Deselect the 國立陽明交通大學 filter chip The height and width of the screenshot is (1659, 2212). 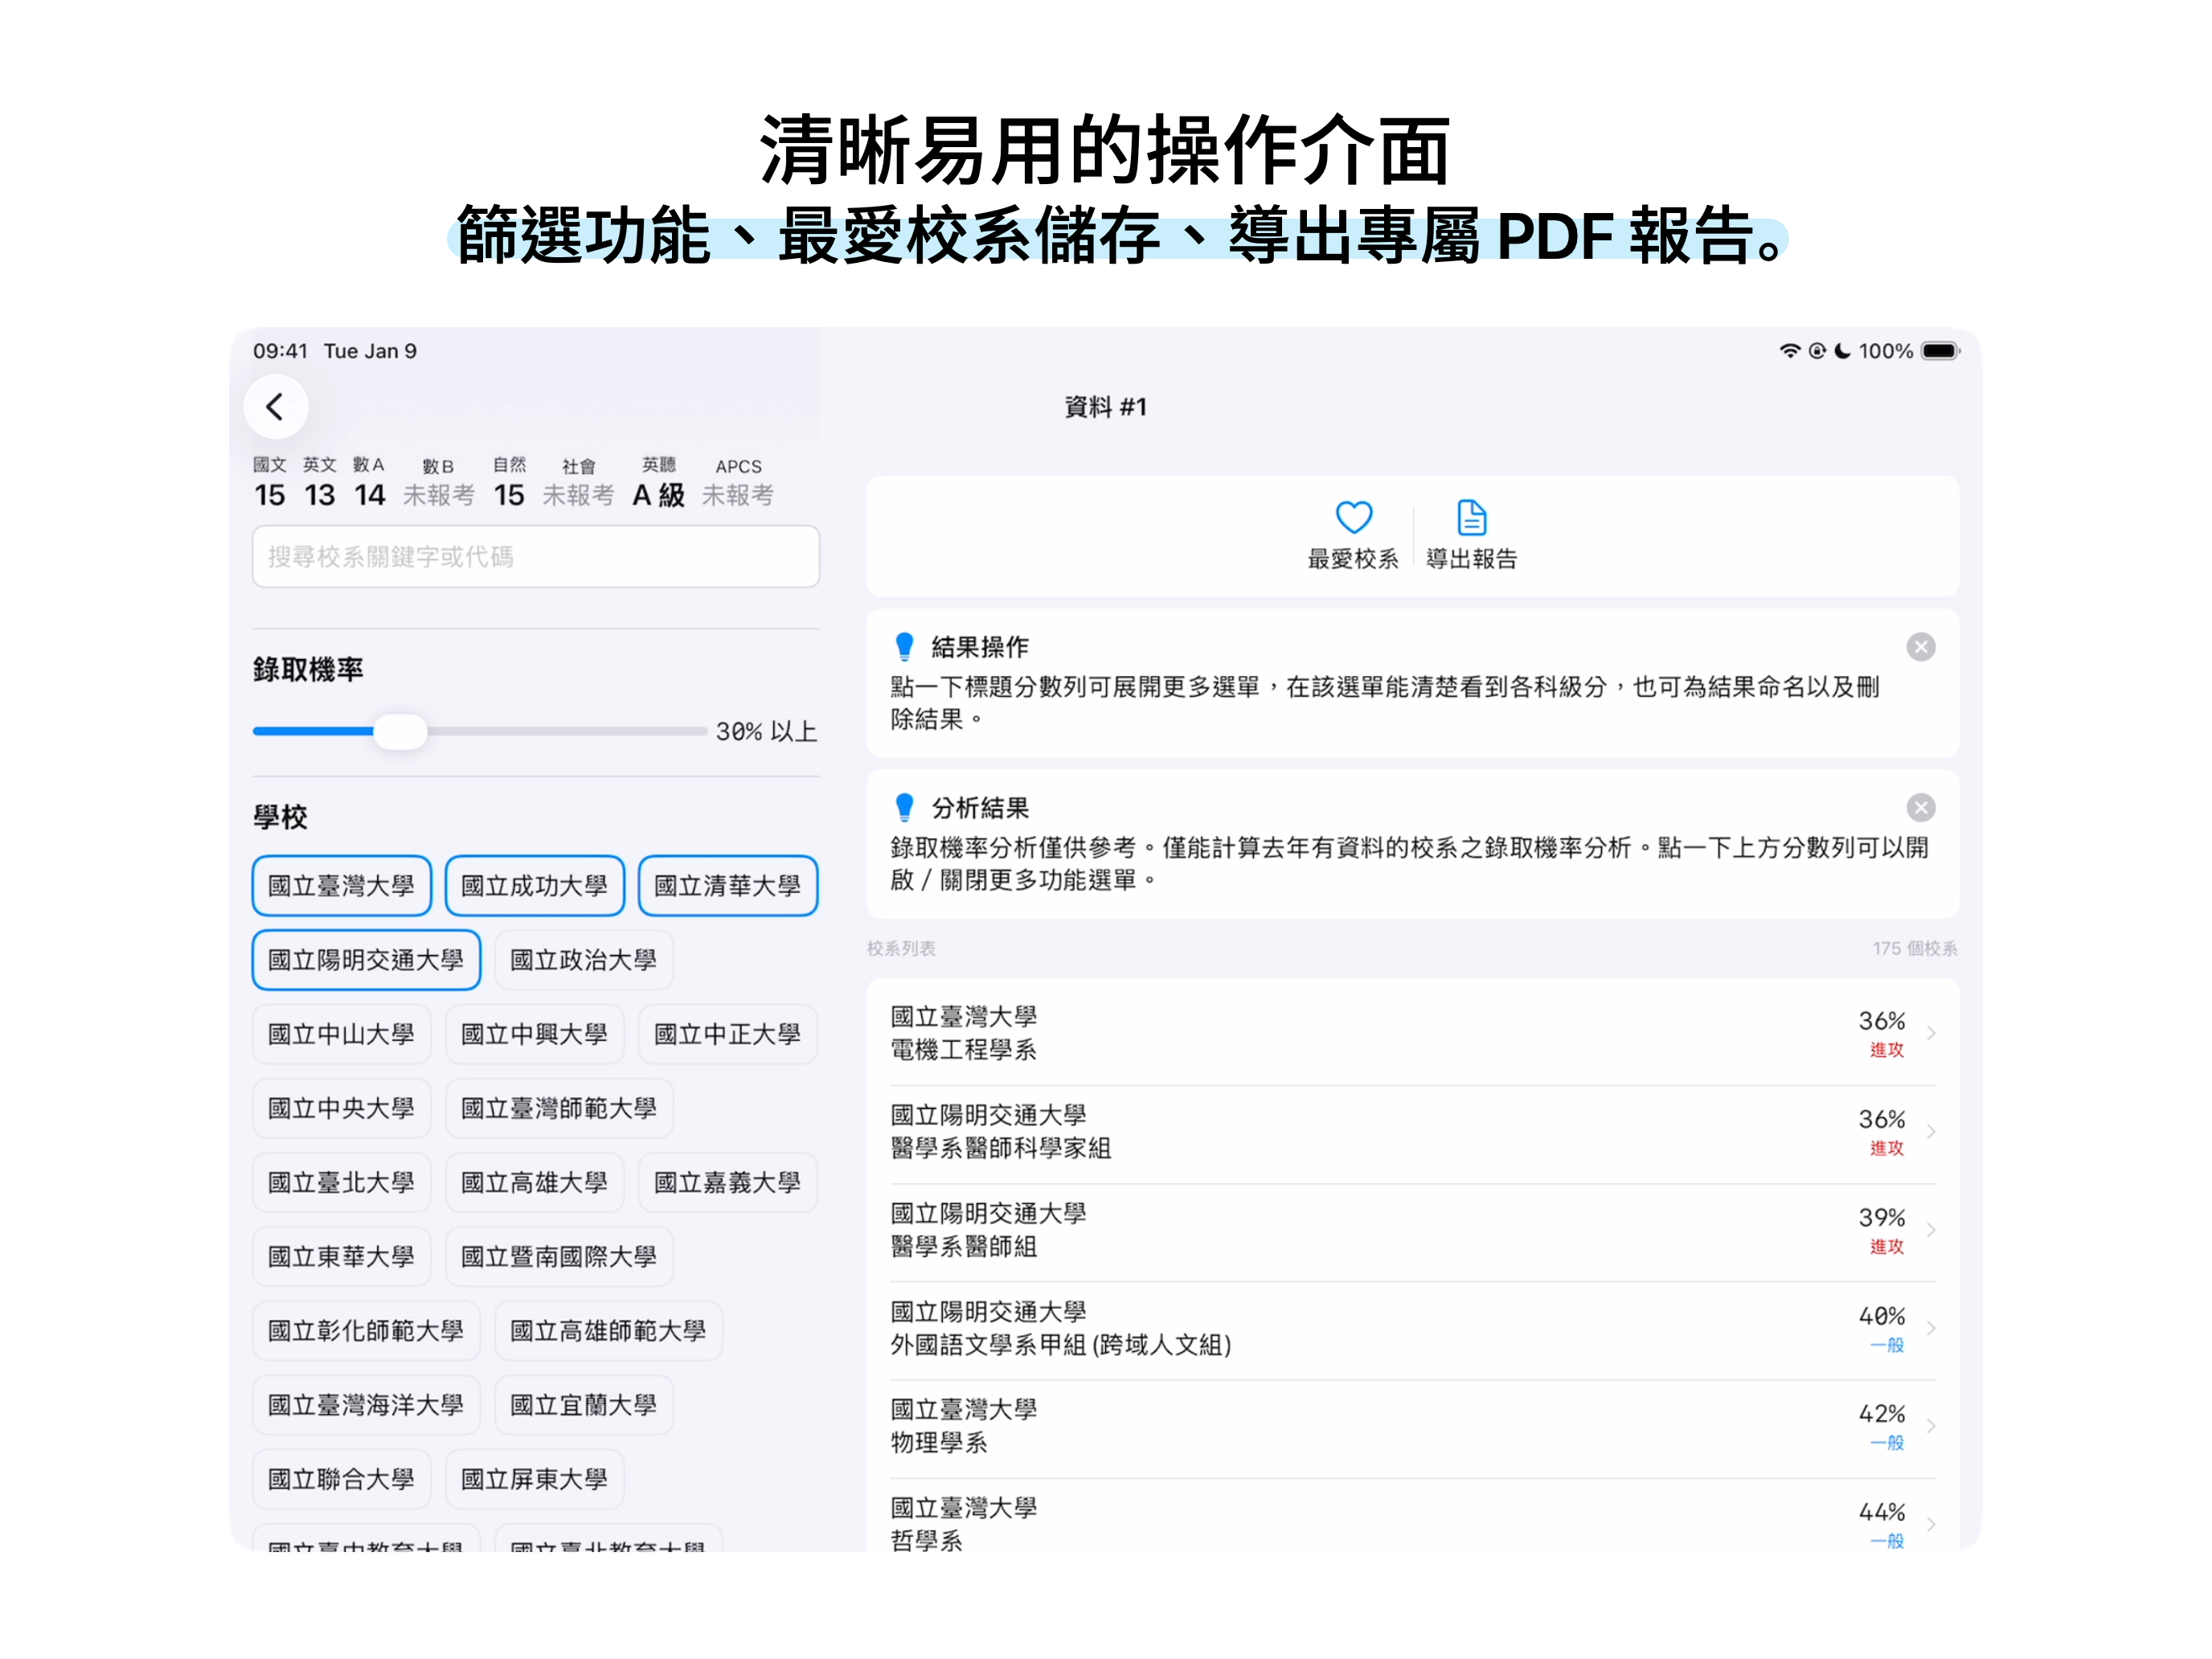click(366, 960)
